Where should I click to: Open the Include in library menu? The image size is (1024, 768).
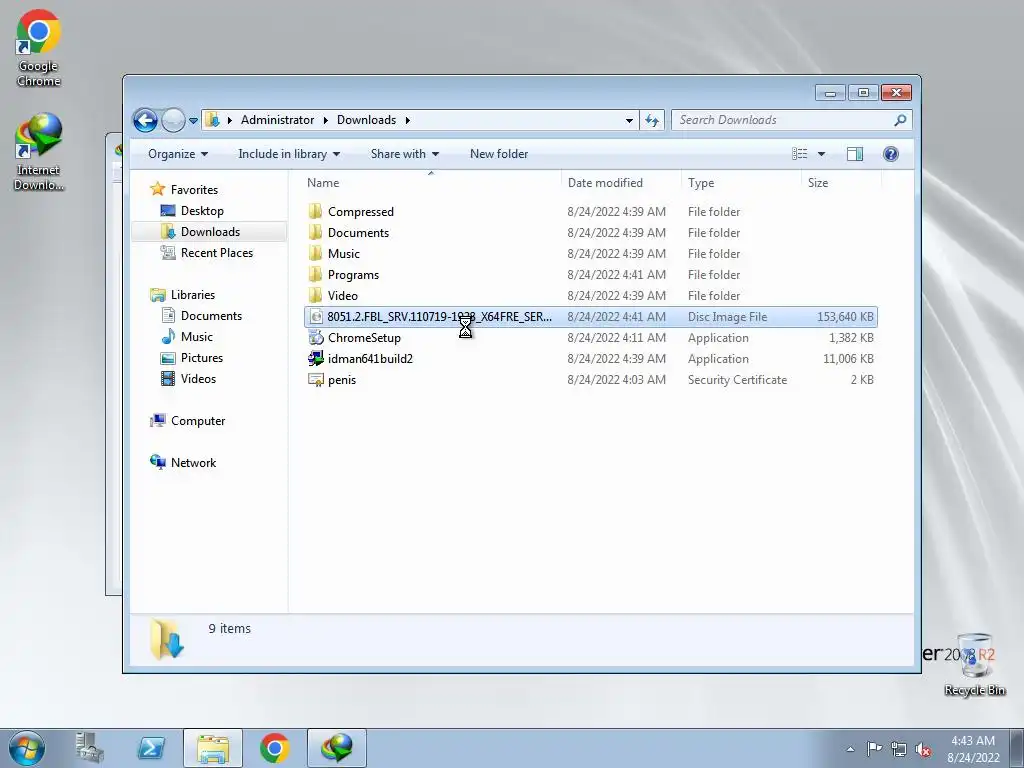(x=289, y=154)
